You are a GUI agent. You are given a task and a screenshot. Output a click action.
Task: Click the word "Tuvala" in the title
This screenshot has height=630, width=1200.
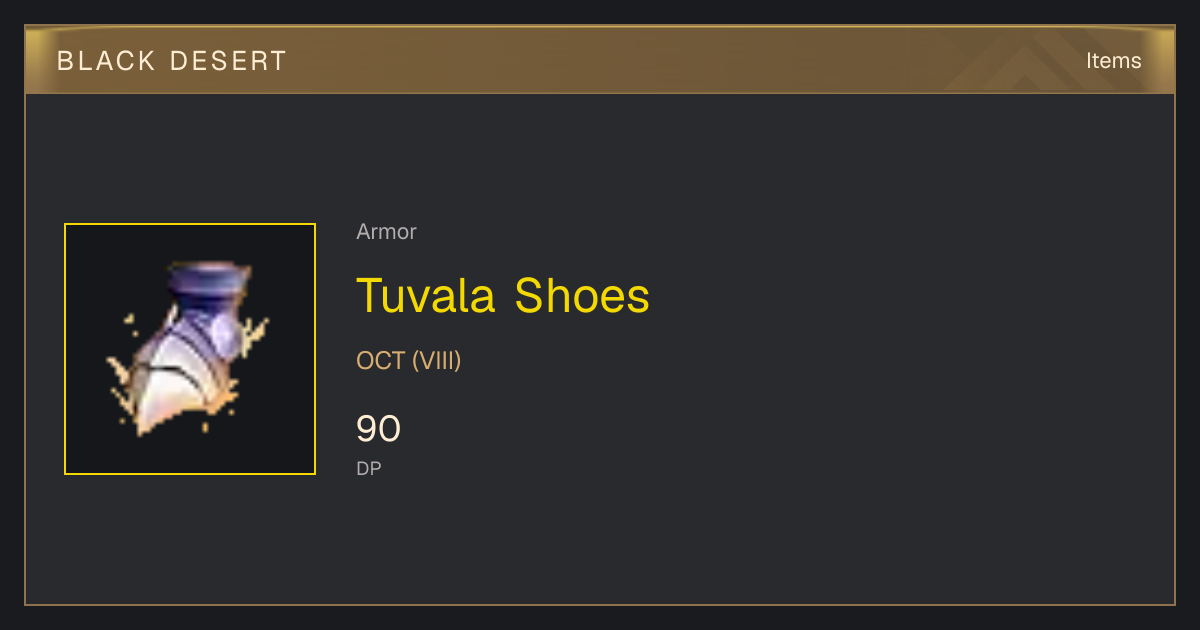(428, 296)
